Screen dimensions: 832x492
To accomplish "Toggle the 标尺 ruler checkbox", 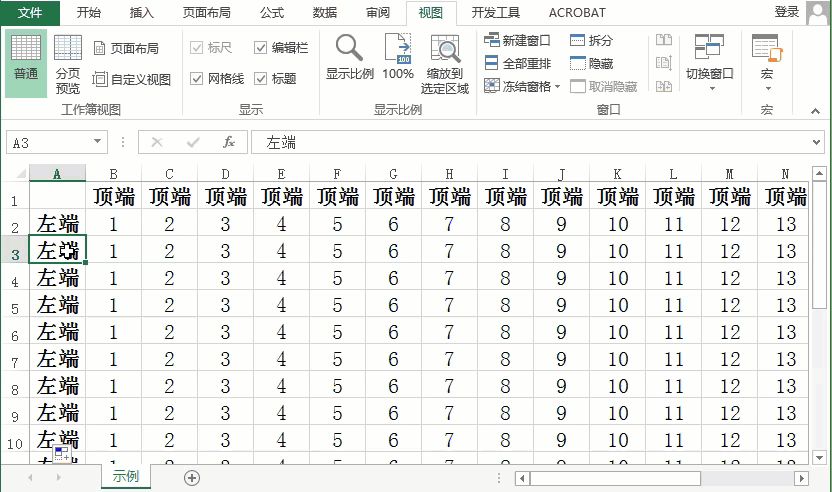I will click(196, 48).
